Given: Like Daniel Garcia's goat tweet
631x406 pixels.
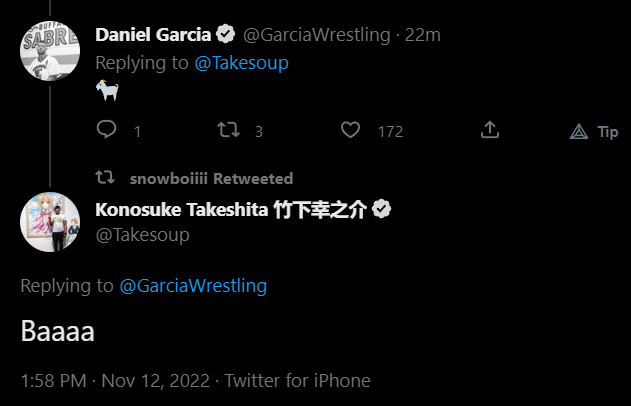Looking at the screenshot, I should [350, 130].
